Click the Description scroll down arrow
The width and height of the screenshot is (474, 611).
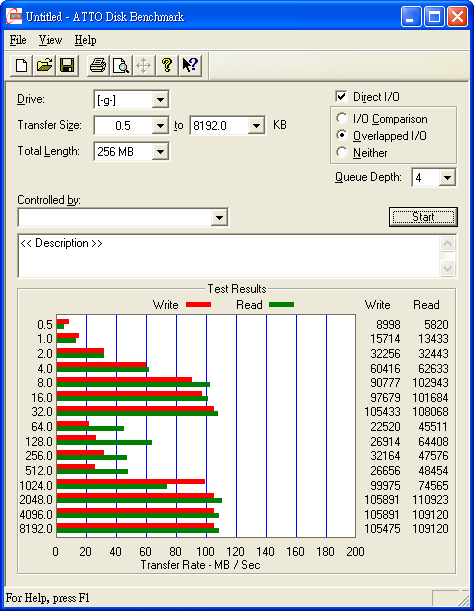click(447, 268)
